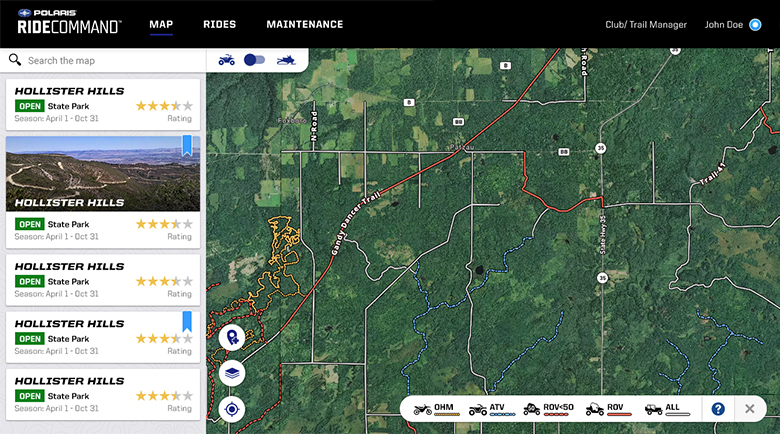Select the snowmobile mode icon
This screenshot has height=434, width=780.
coord(286,61)
